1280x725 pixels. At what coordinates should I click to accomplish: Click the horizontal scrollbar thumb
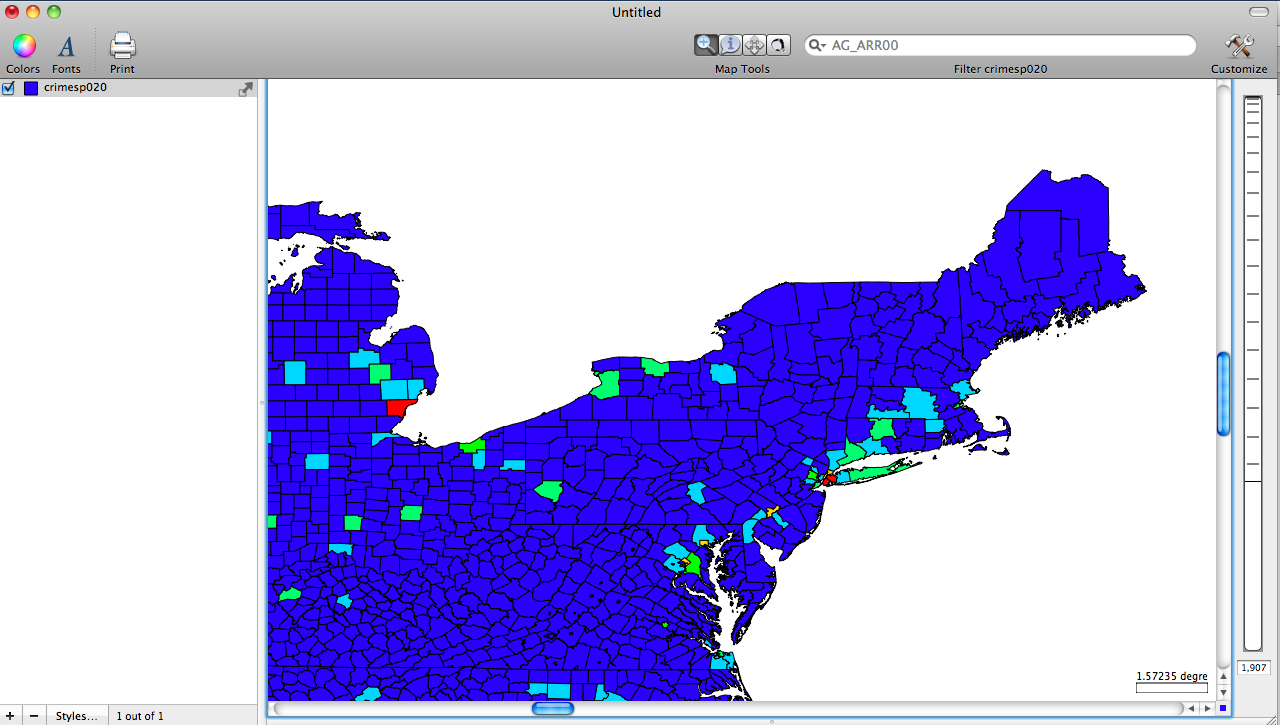(x=553, y=708)
